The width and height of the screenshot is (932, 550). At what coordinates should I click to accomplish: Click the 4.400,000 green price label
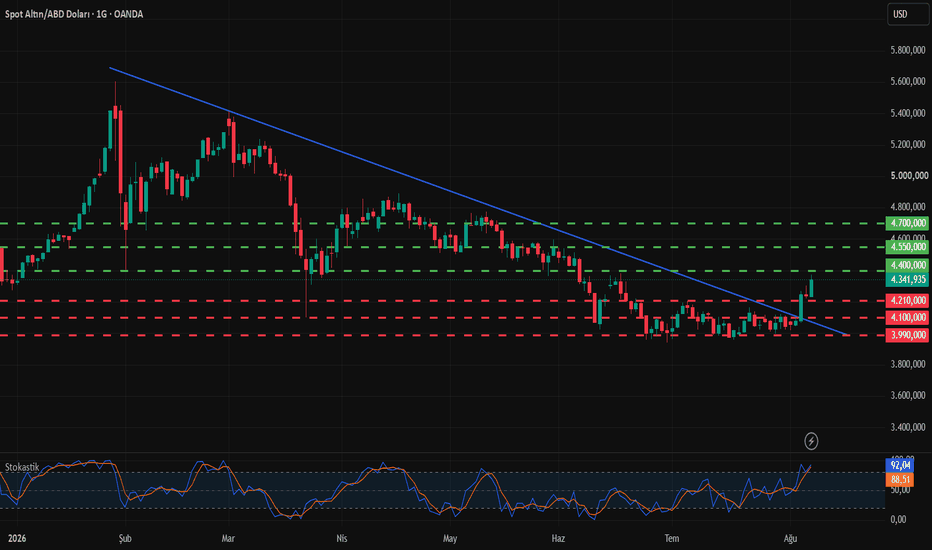tap(907, 265)
